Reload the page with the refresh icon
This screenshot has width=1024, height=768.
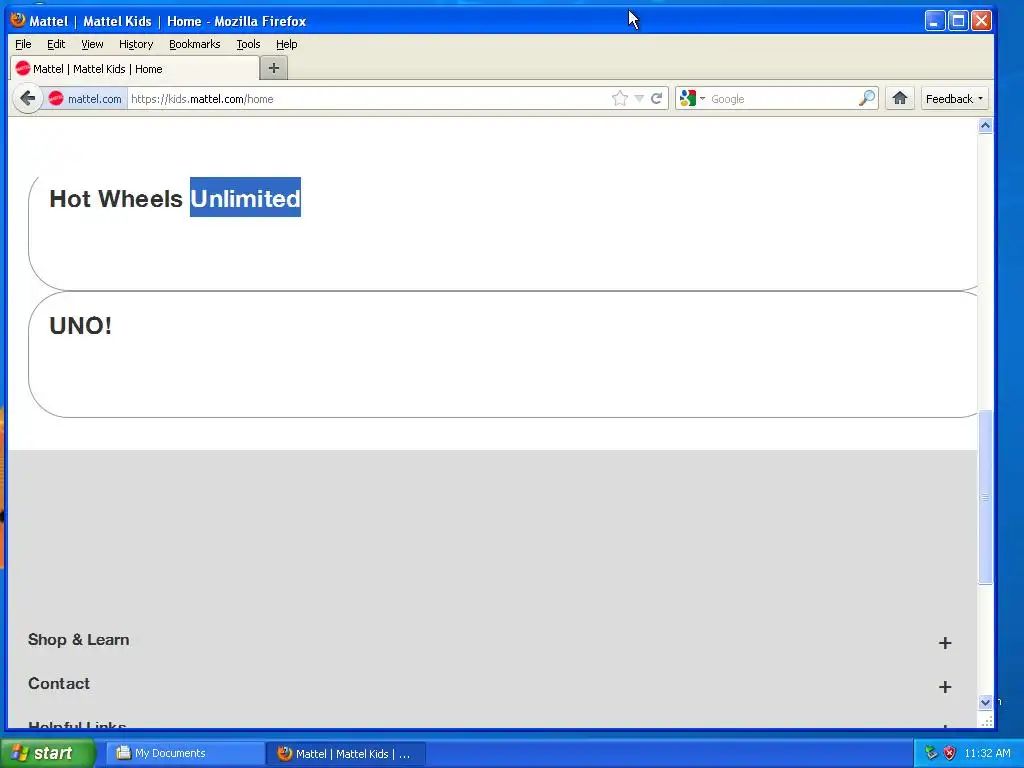(x=656, y=99)
